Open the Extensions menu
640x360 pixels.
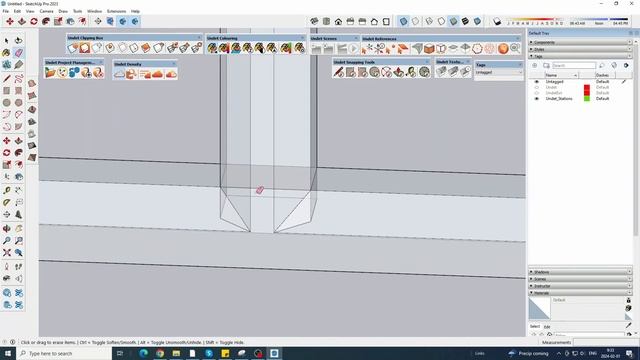pos(116,11)
